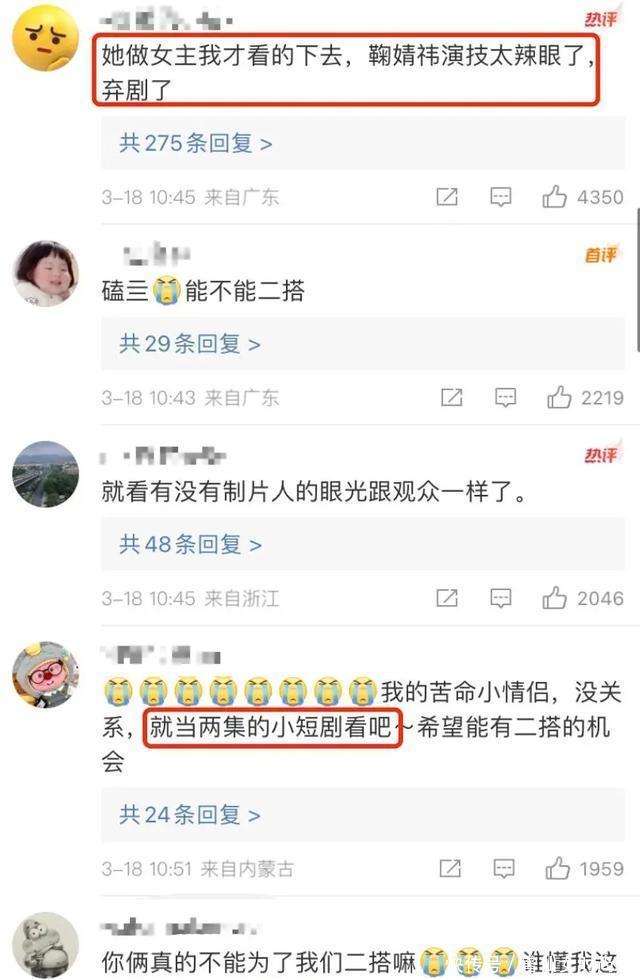640x979 pixels.
Task: Expand 共24条回复 replies
Action: (190, 815)
